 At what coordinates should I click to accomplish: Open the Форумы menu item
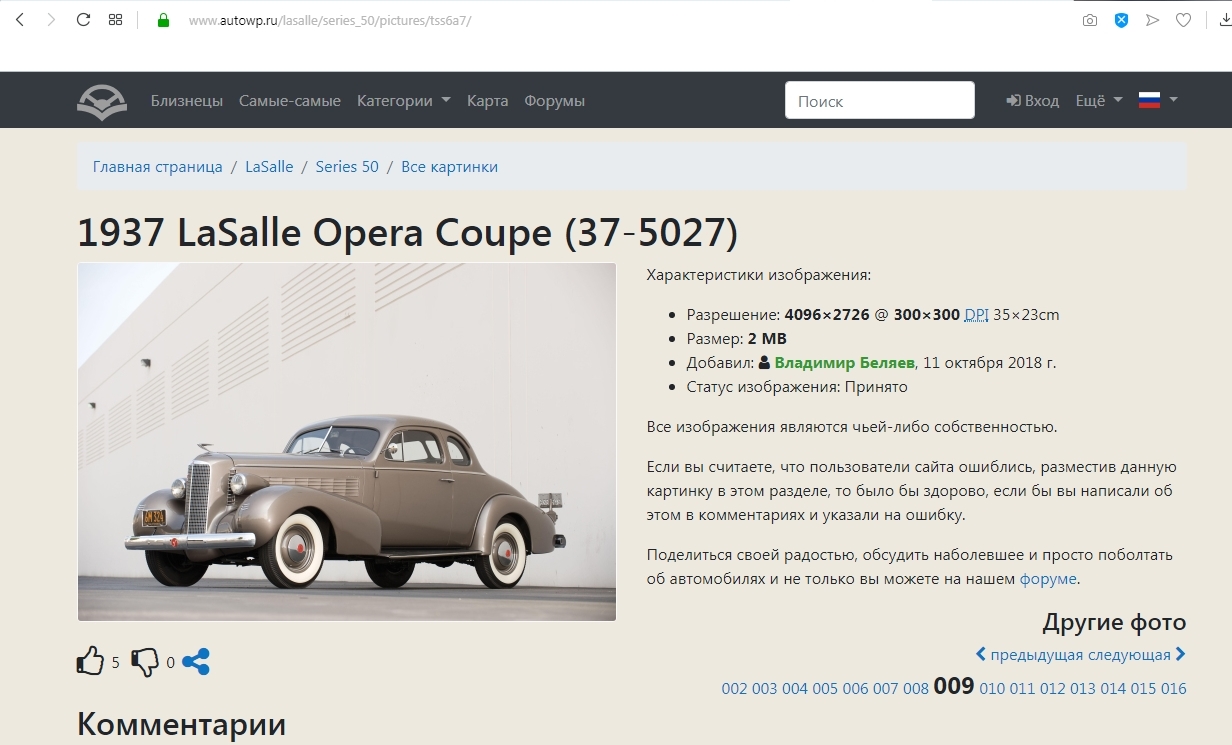click(x=555, y=101)
